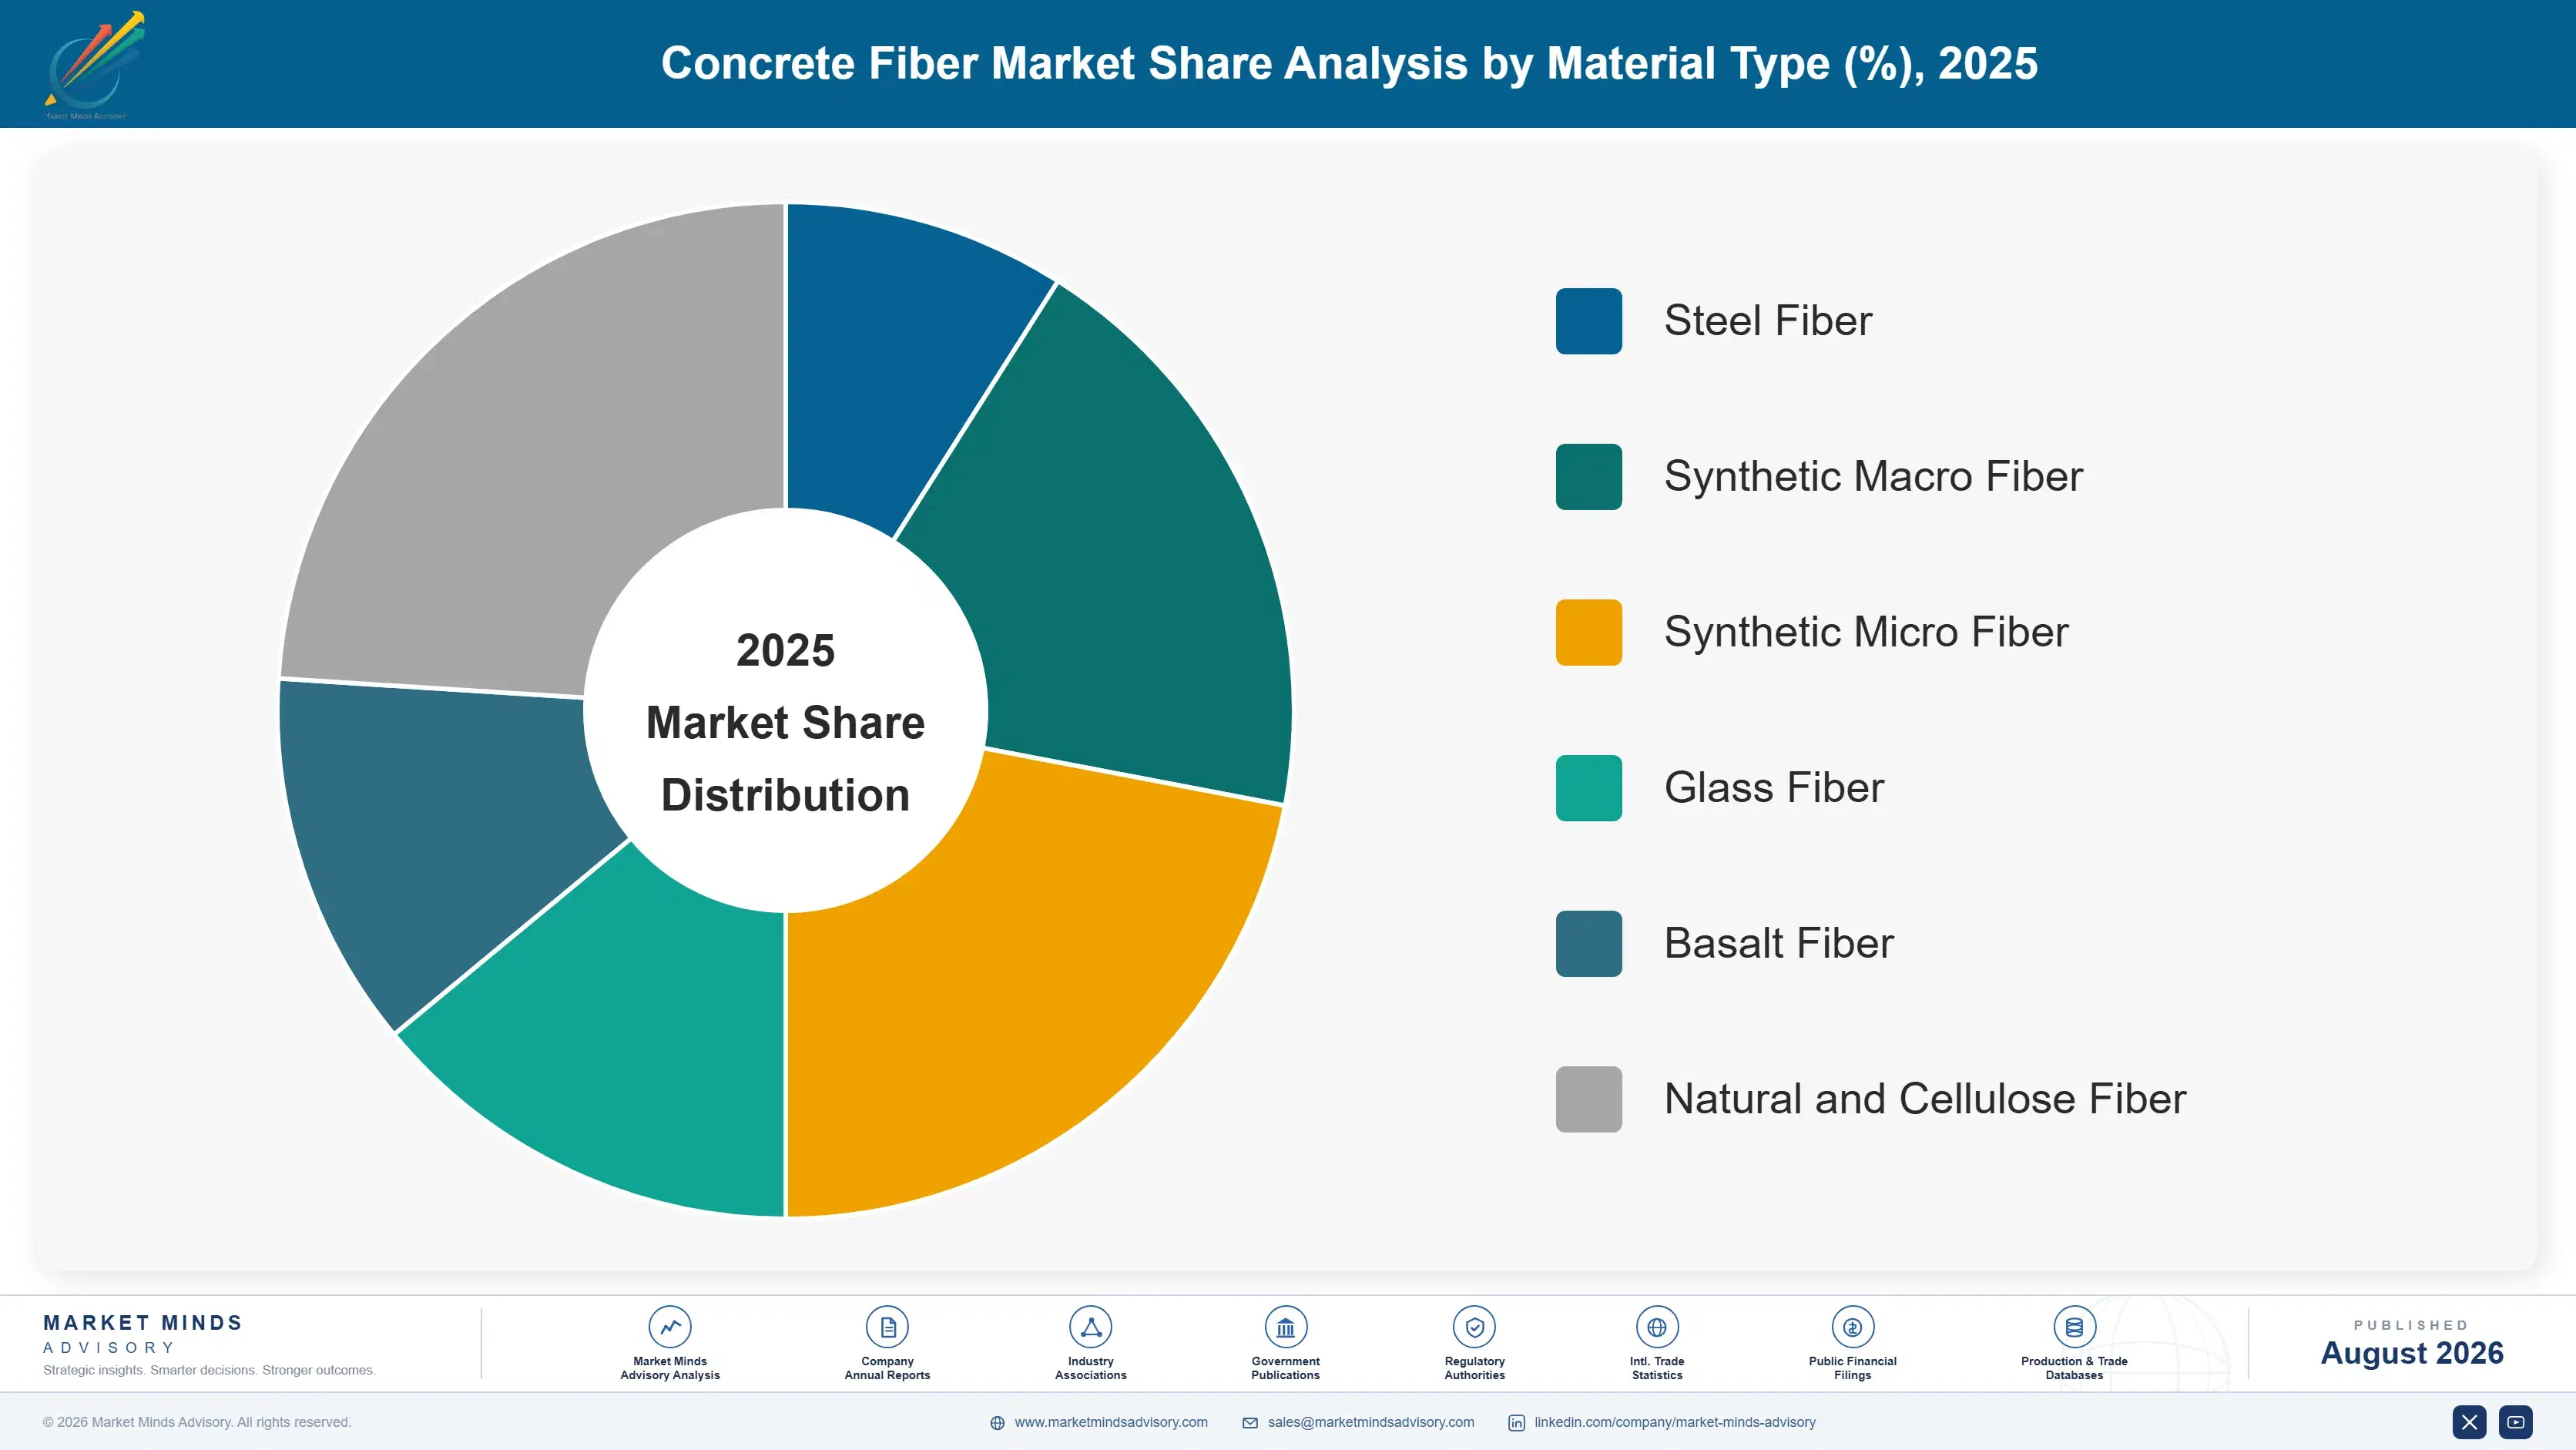Click the chart title in the header
The image size is (2576, 1450).
click(x=1349, y=63)
